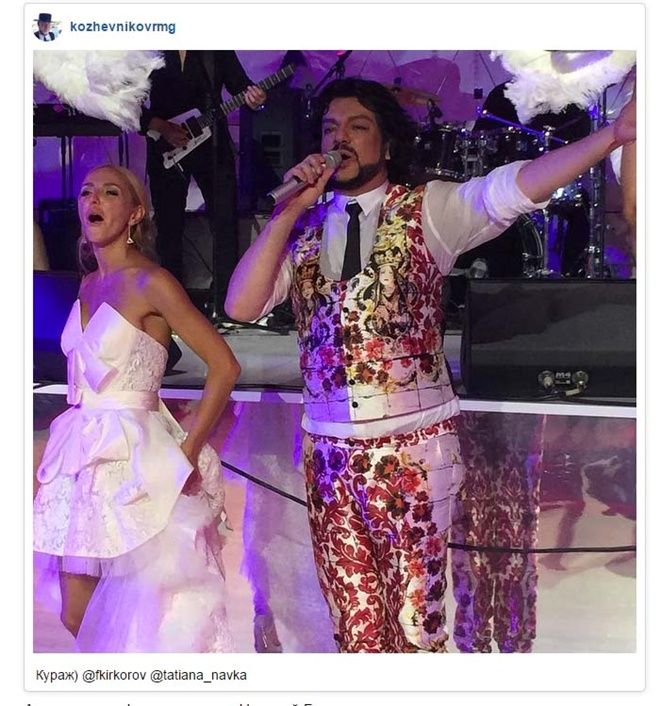This screenshot has width=660, height=706.
Task: Click the singer's microphone in the photo
Action: [x=304, y=177]
